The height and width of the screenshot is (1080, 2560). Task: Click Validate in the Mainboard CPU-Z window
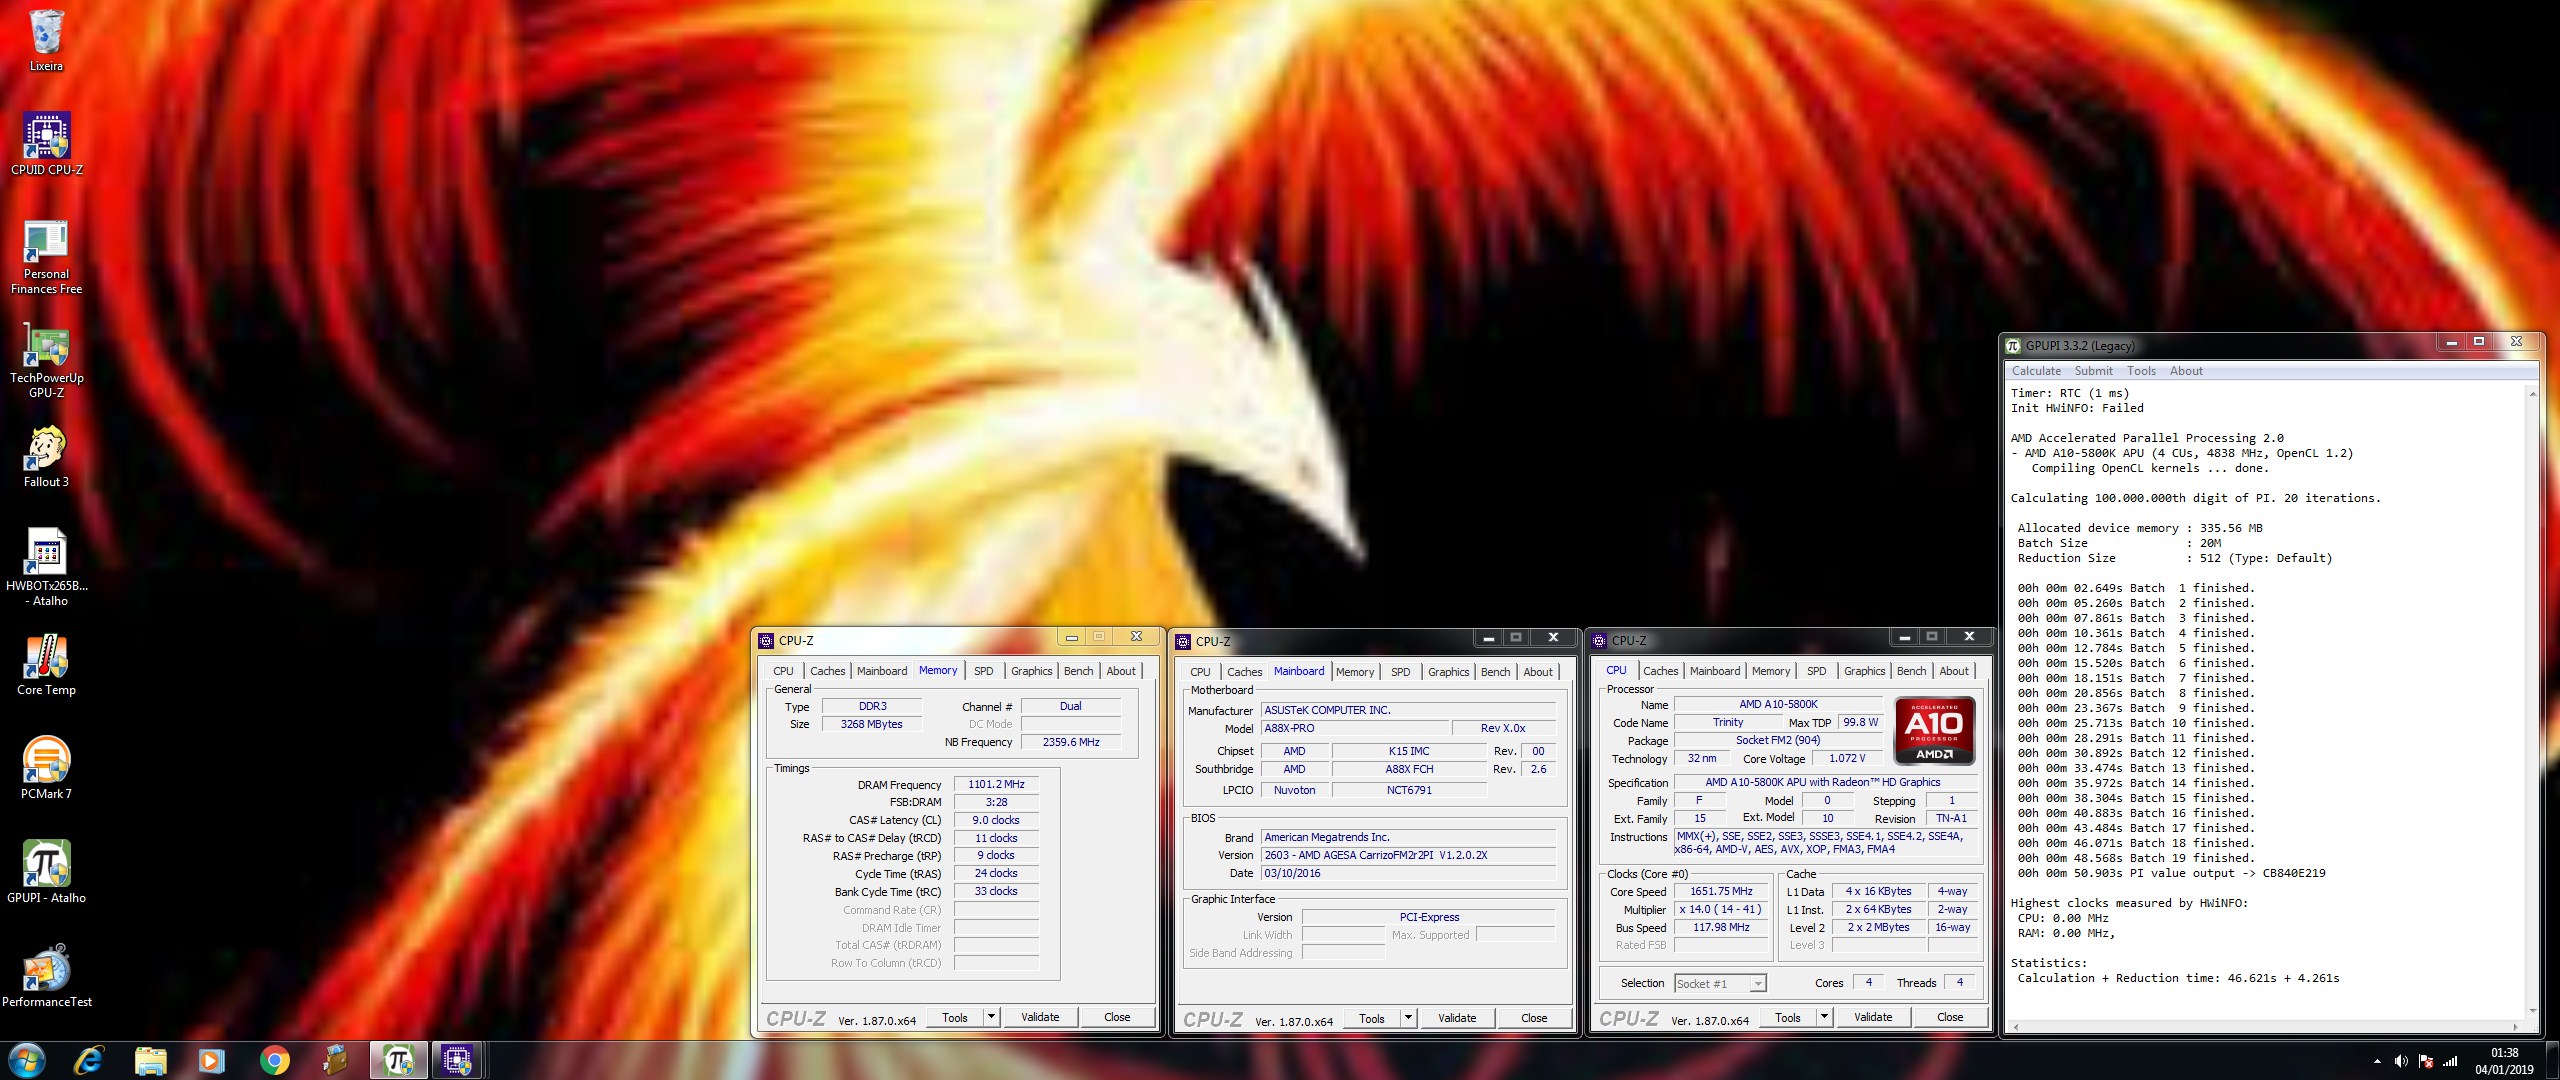point(1457,1018)
